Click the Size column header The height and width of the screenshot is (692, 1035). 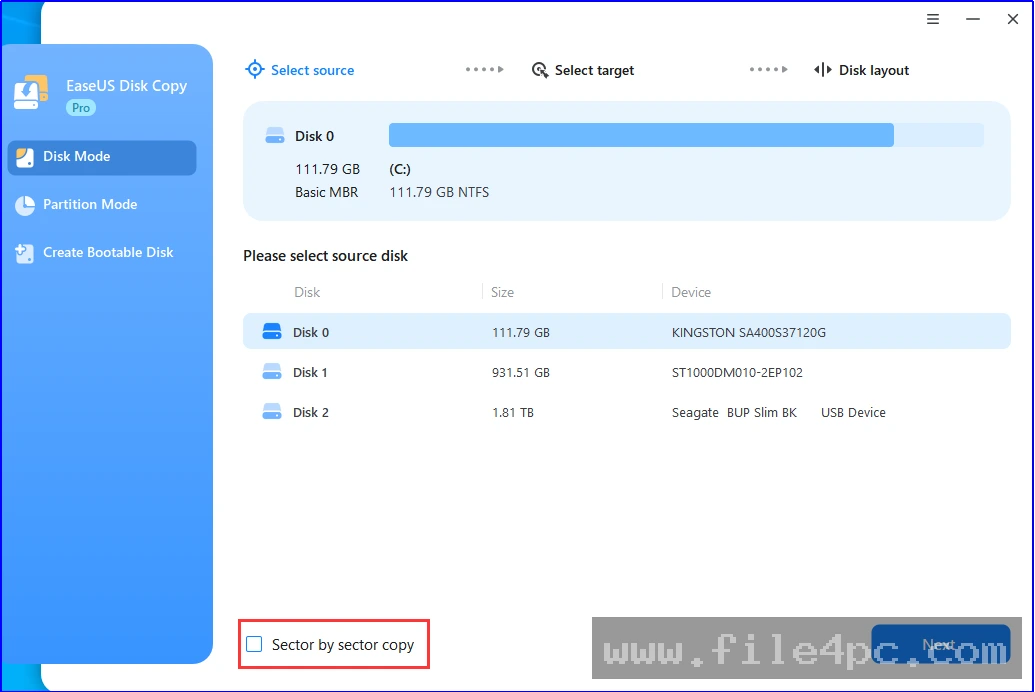502,292
